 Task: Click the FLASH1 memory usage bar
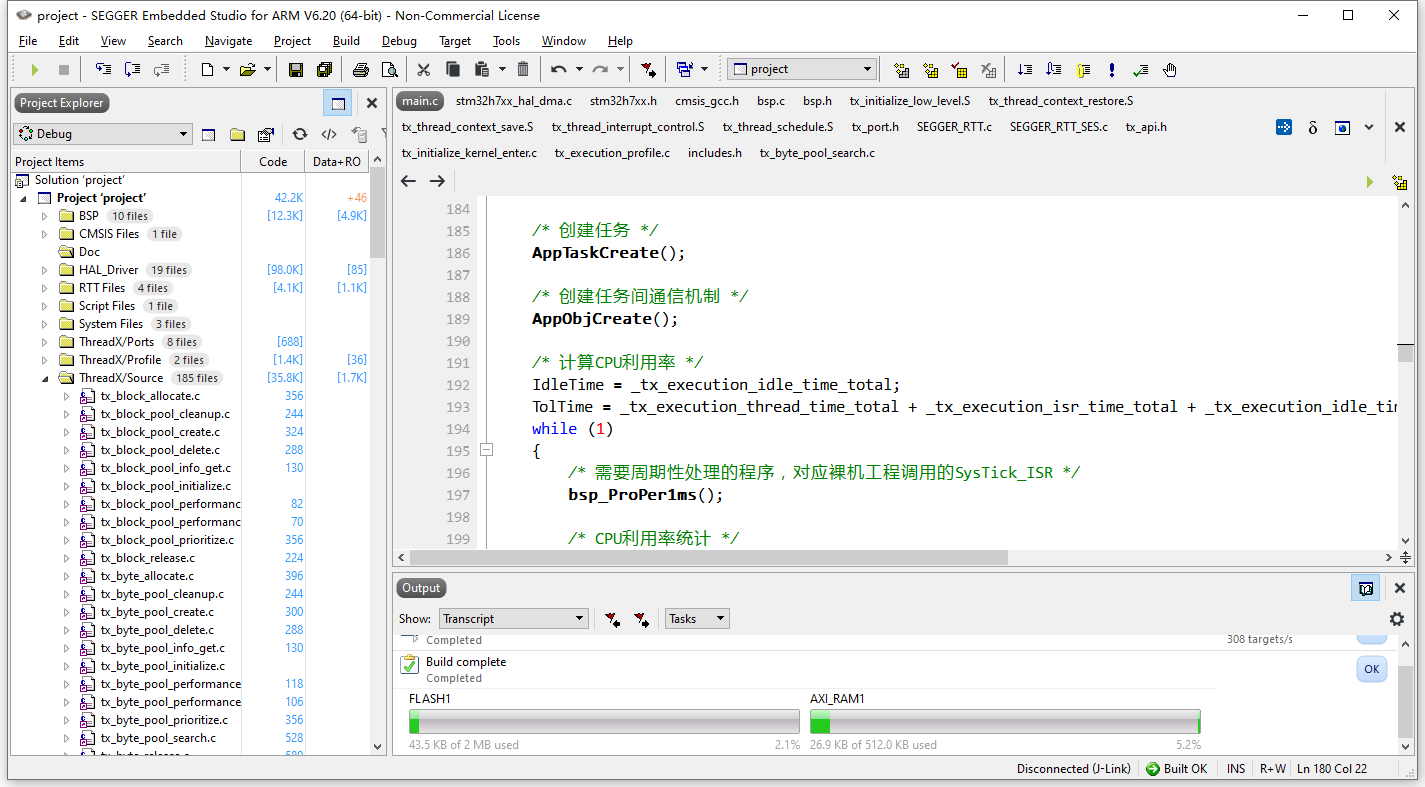(604, 722)
